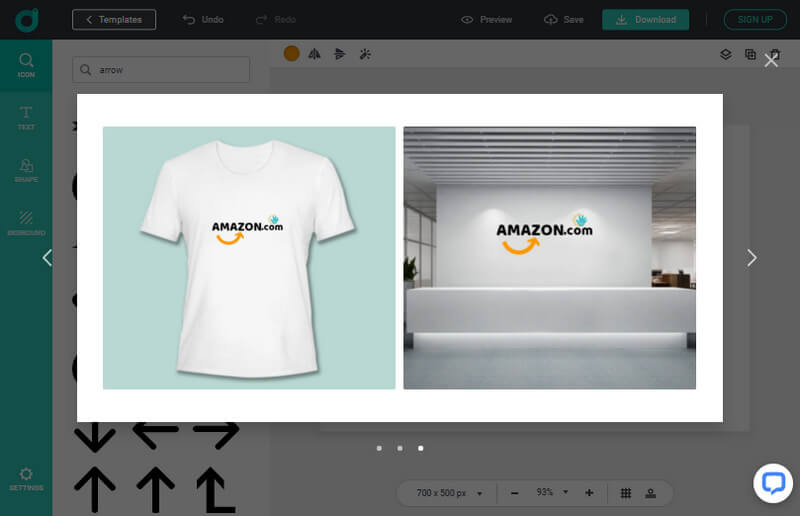800x516 pixels.
Task: Save the logo to cloud
Action: click(x=564, y=19)
